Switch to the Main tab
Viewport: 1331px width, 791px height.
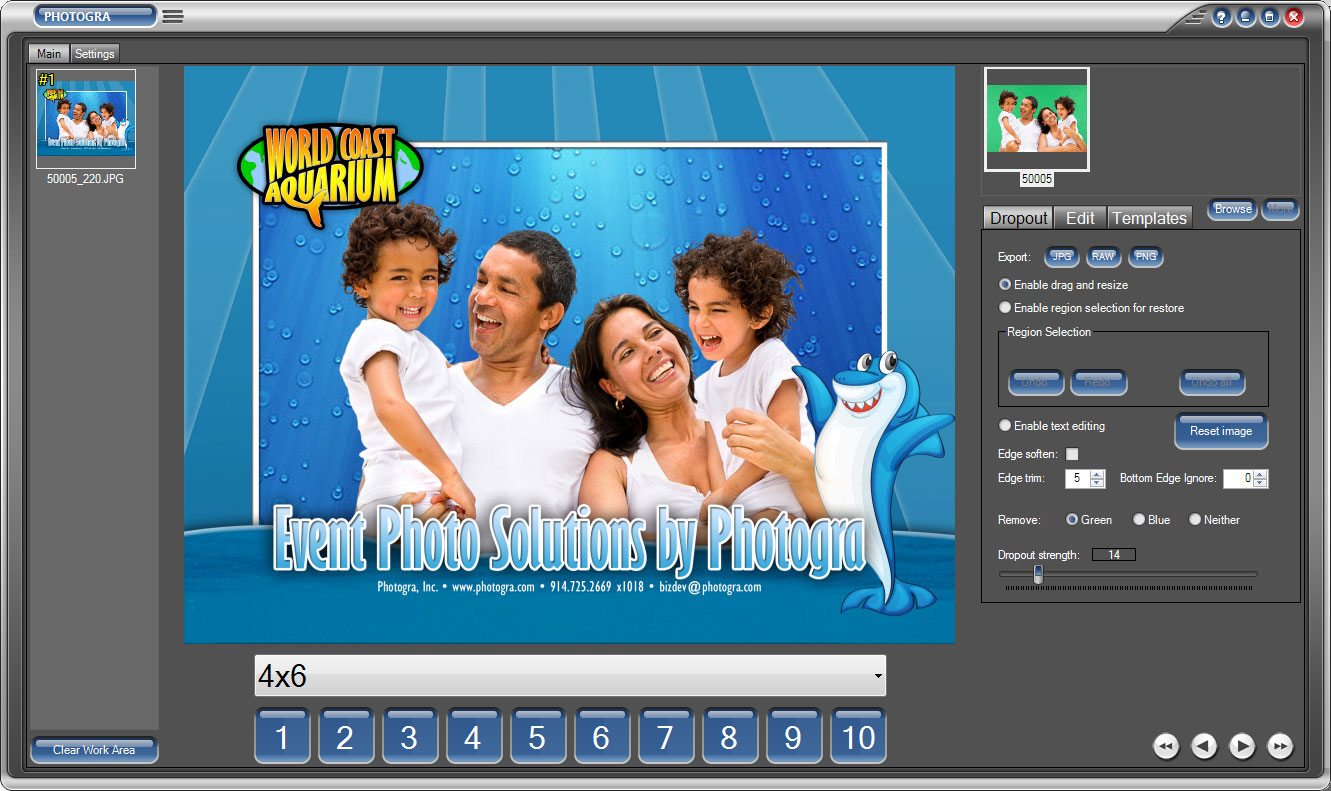49,53
